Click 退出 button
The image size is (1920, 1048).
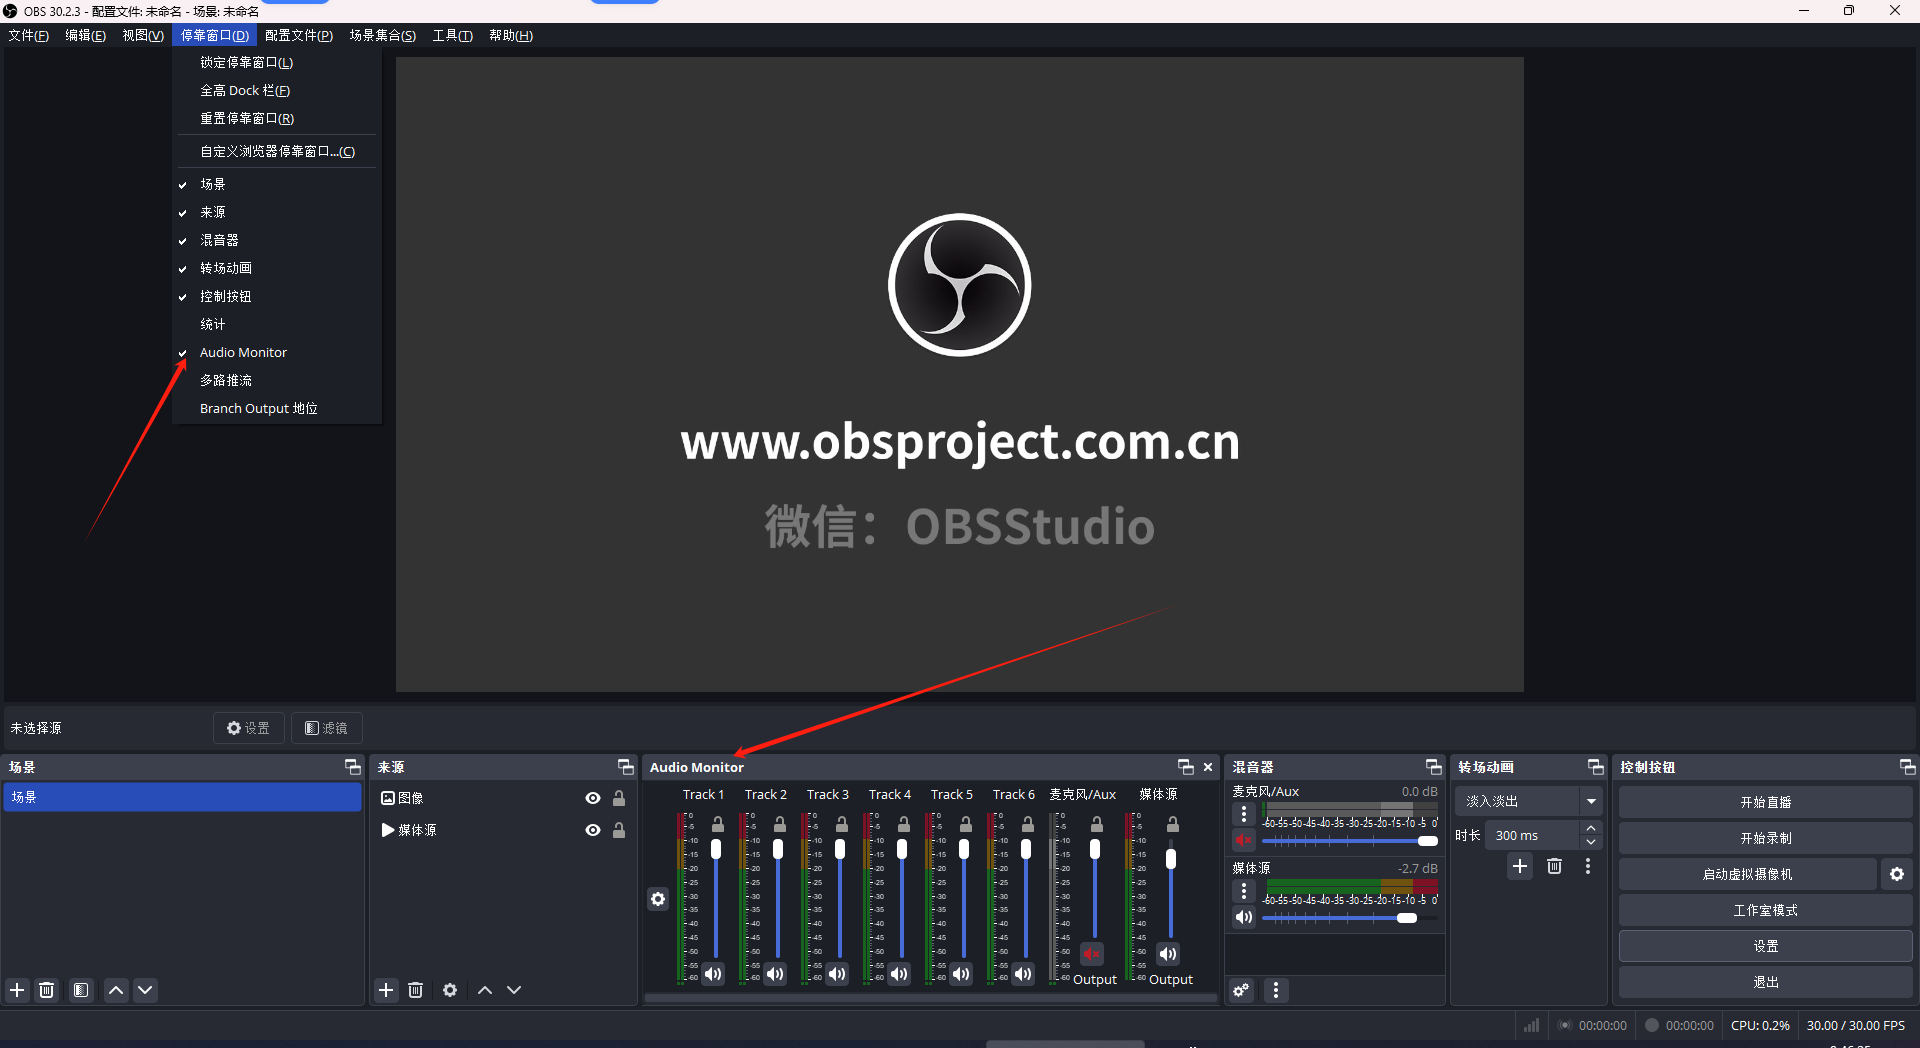tap(1765, 982)
